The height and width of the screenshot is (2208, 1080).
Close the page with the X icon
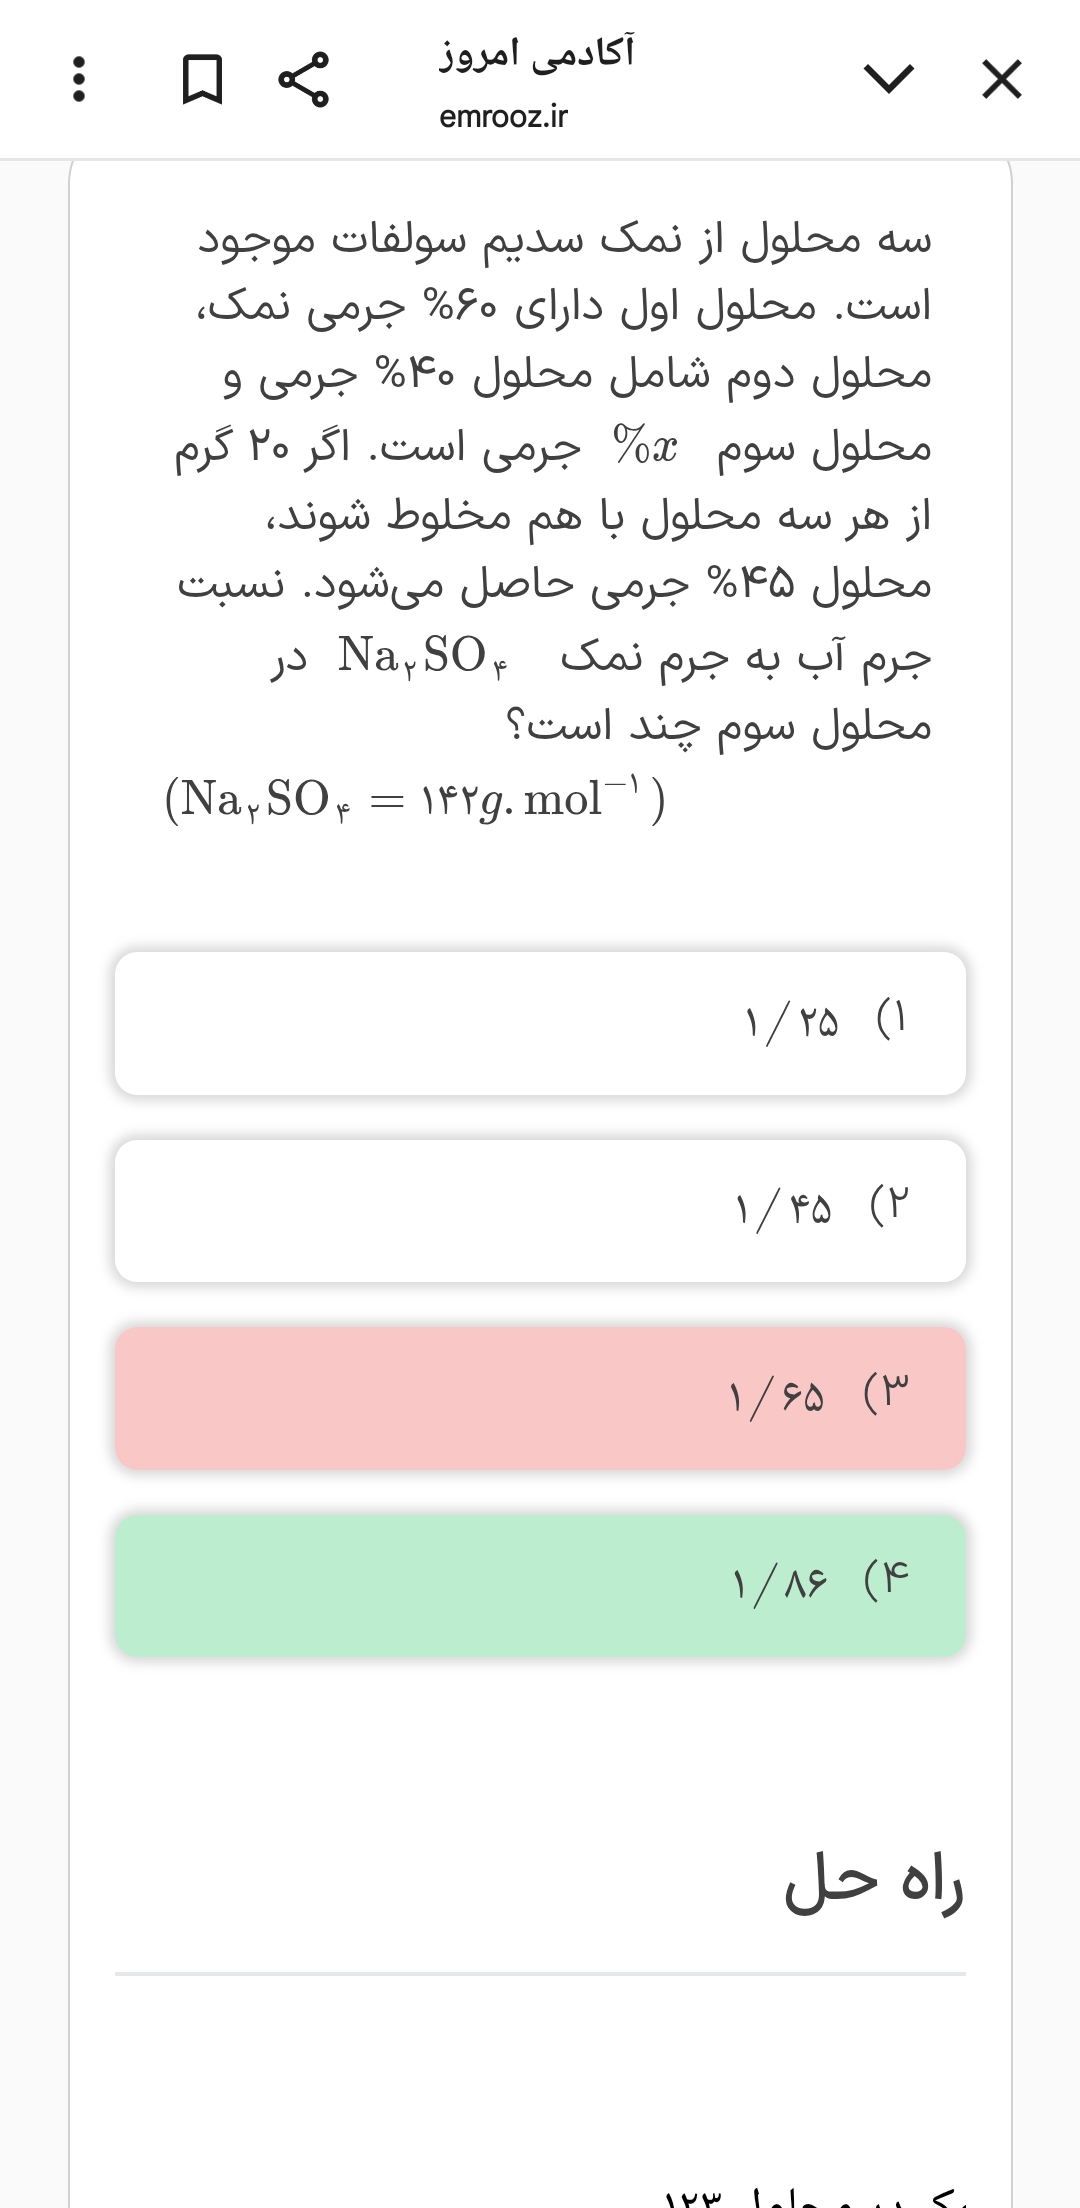[x=1002, y=79]
